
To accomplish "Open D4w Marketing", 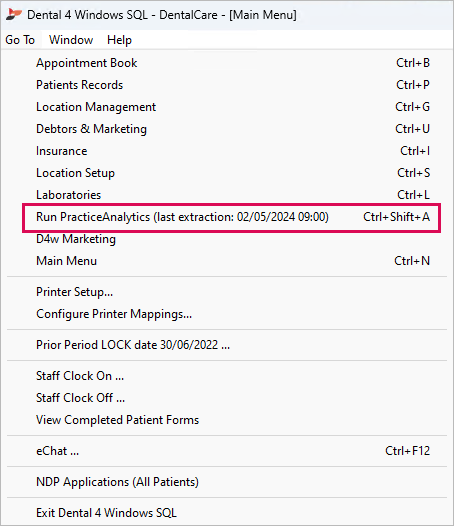I will (x=227, y=239).
